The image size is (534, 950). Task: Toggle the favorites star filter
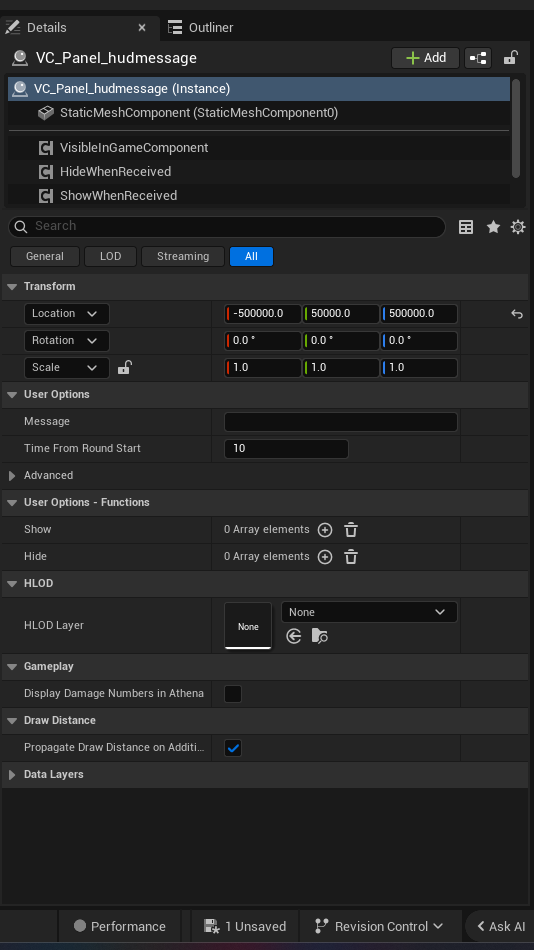point(493,227)
